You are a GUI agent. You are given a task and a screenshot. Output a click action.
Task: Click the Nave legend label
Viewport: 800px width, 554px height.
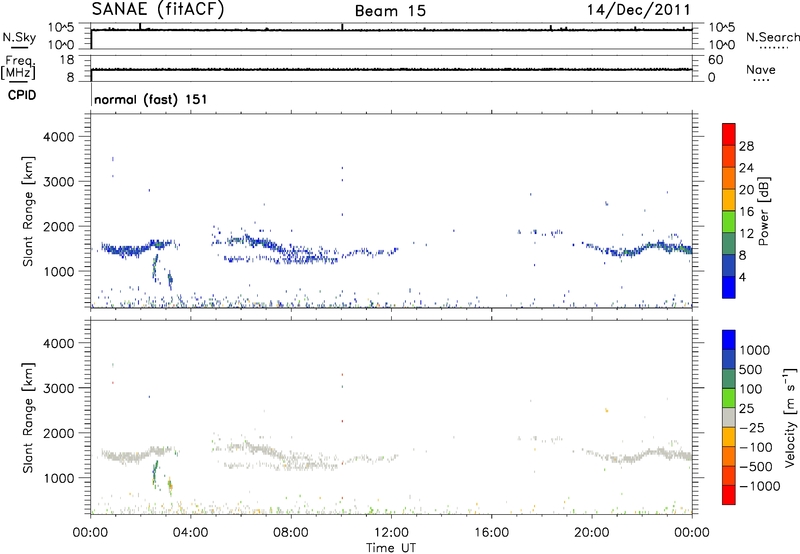[x=760, y=69]
